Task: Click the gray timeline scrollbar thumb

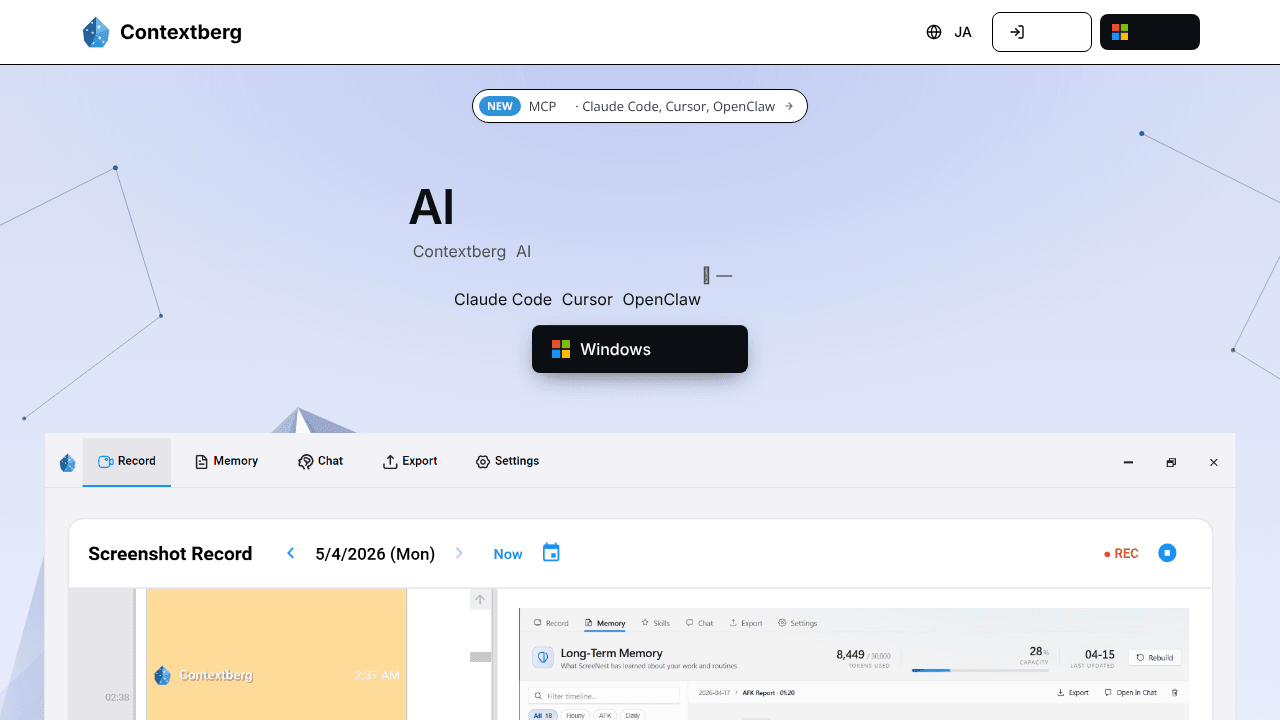Action: [481, 657]
